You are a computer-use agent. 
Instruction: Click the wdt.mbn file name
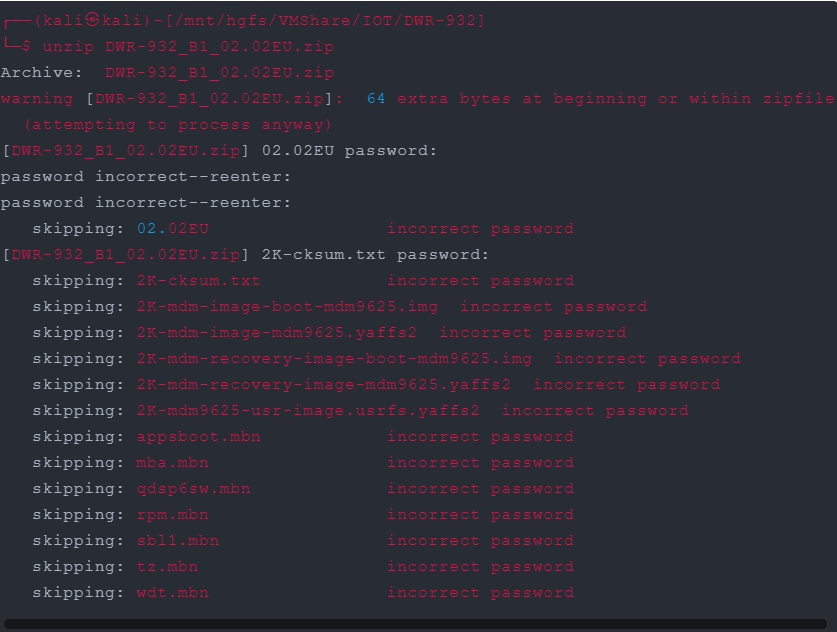[172, 593]
